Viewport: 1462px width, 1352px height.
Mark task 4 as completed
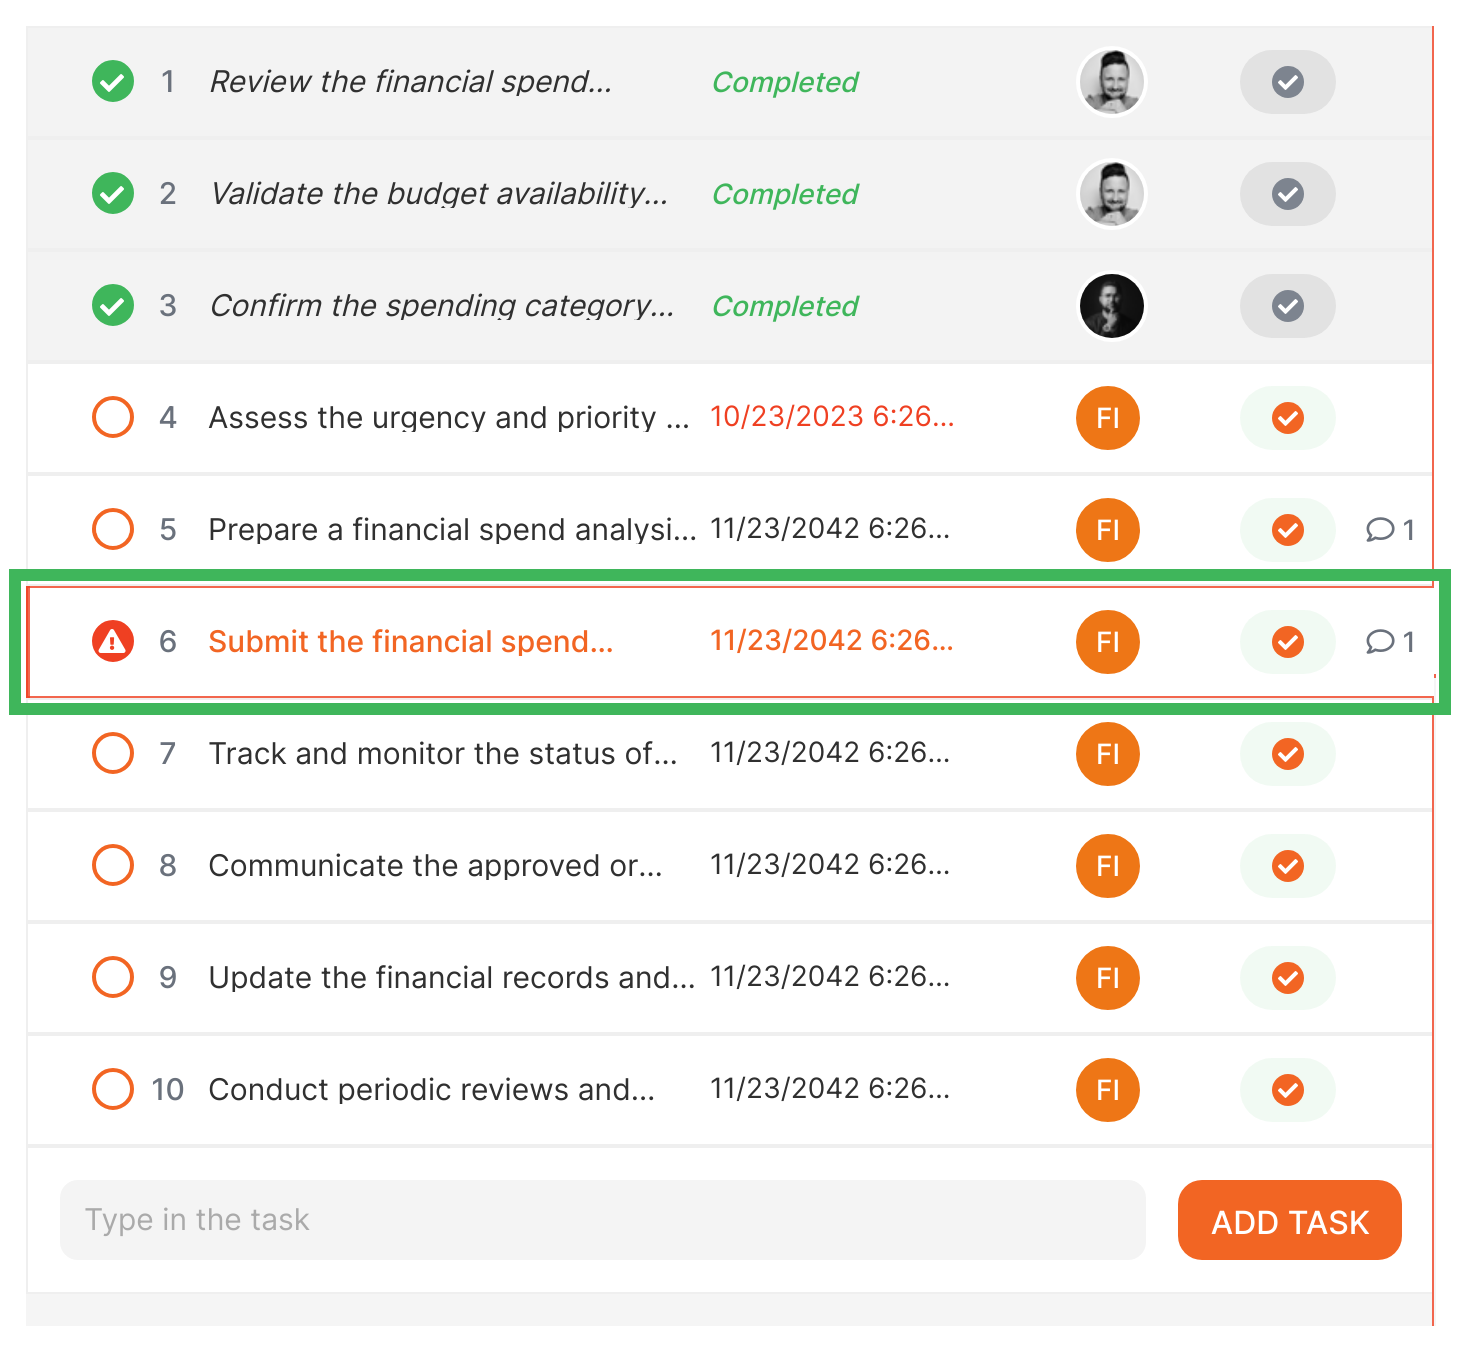[x=112, y=417]
